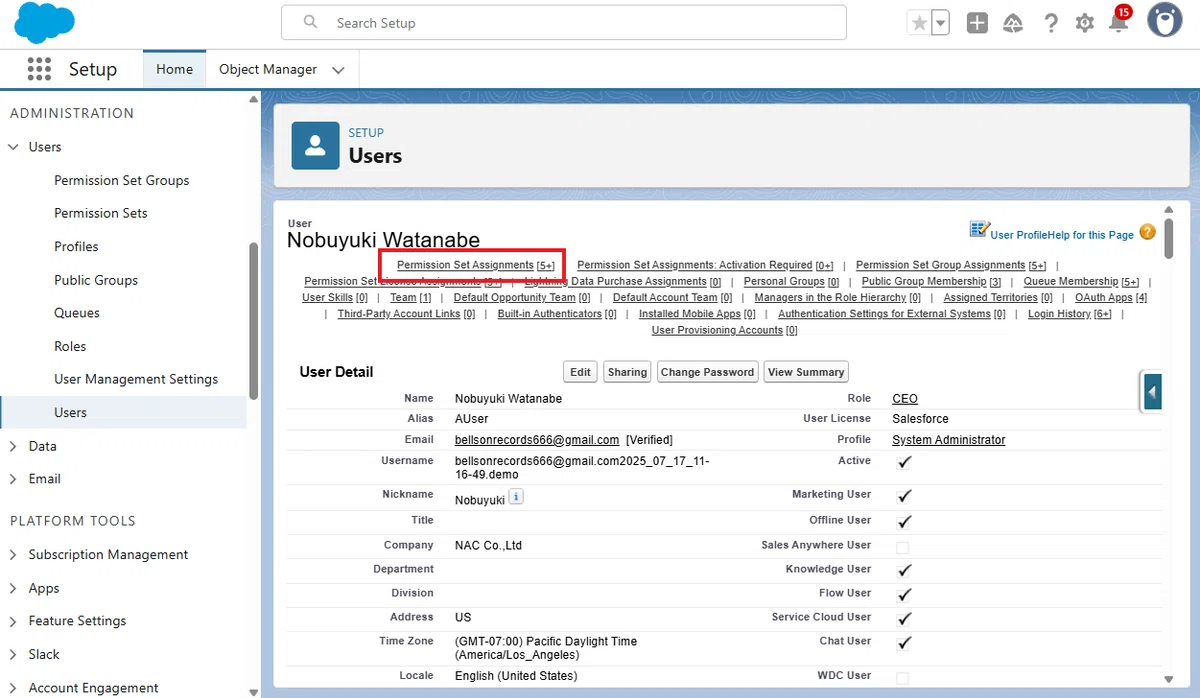Expand the Data section

(x=13, y=446)
